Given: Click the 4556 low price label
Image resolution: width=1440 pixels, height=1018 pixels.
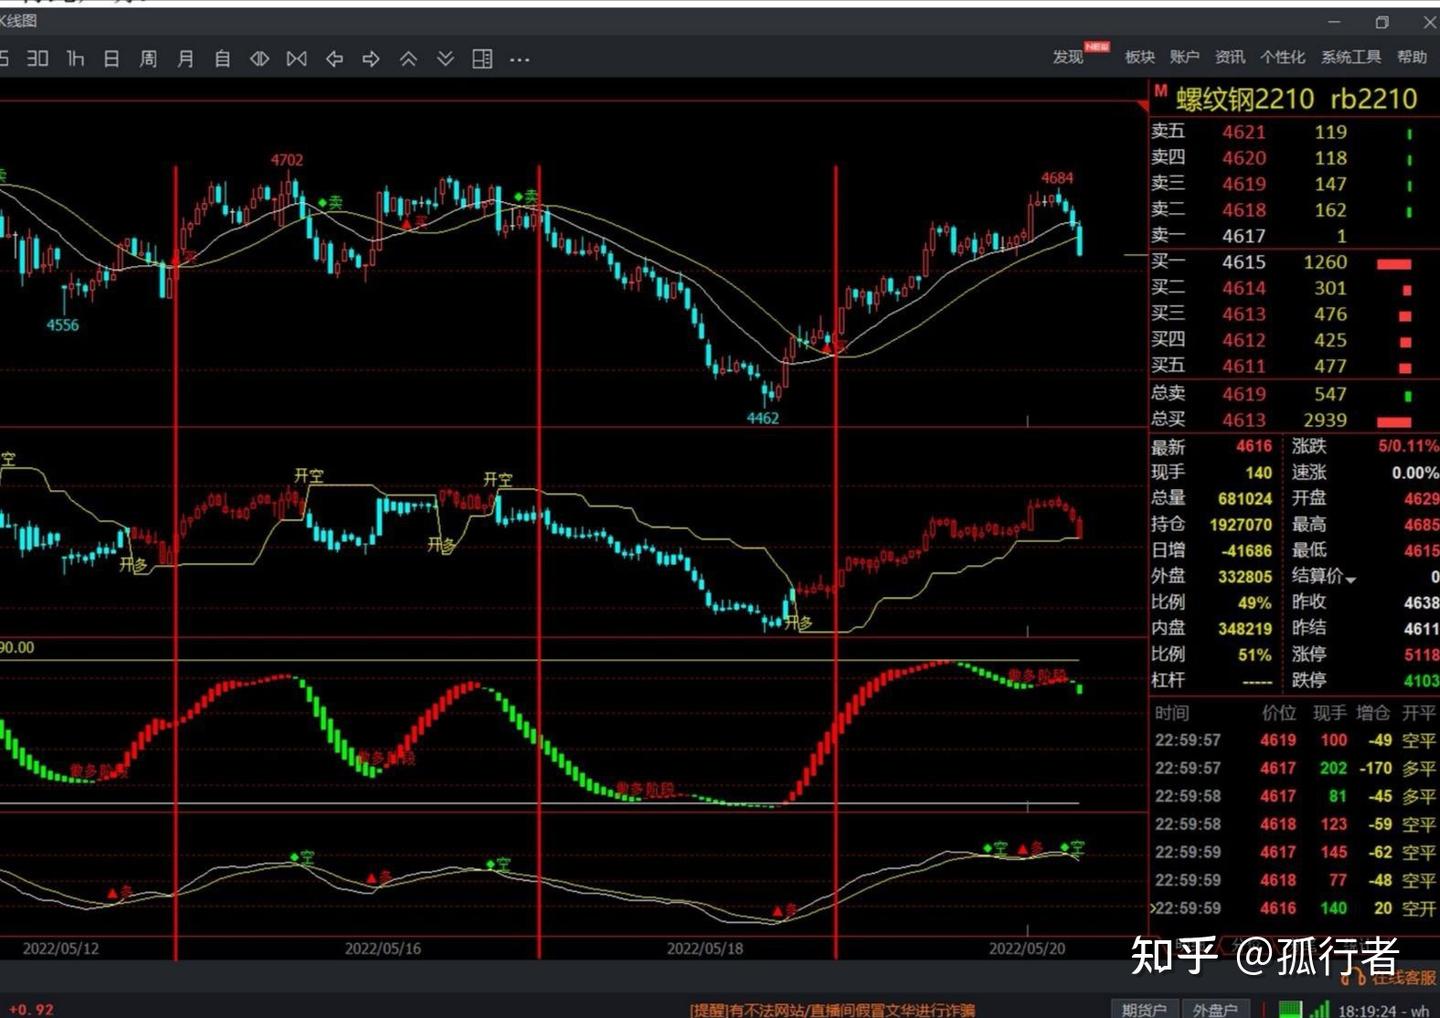Looking at the screenshot, I should point(62,325).
